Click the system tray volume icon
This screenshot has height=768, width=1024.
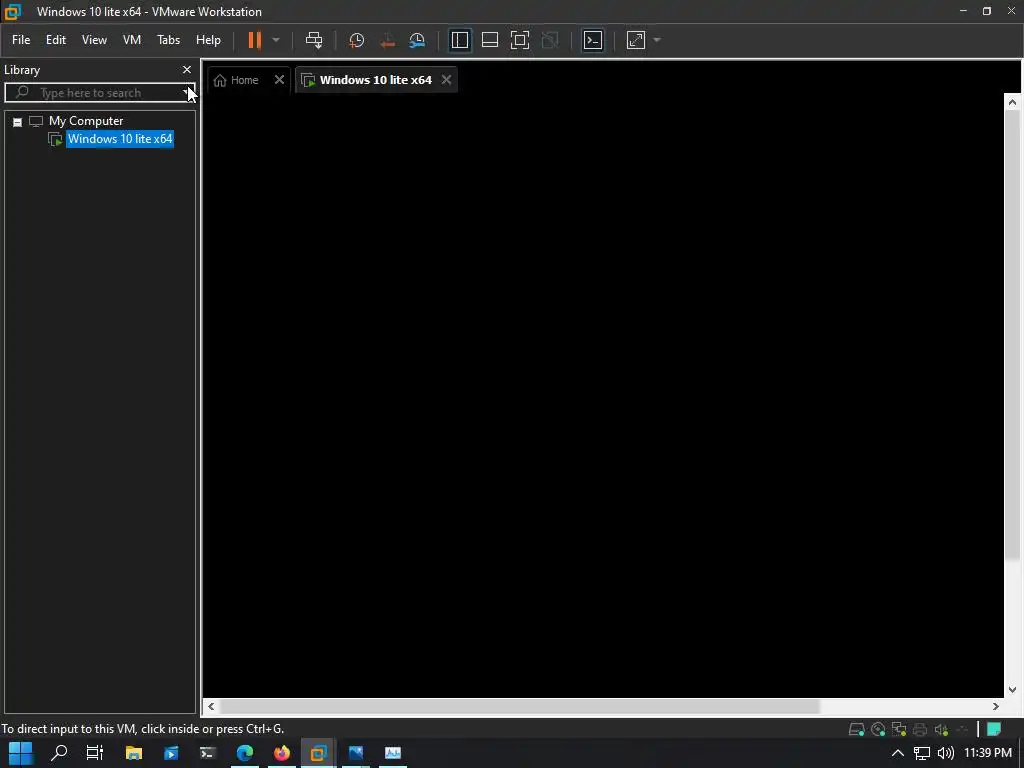pos(946,753)
